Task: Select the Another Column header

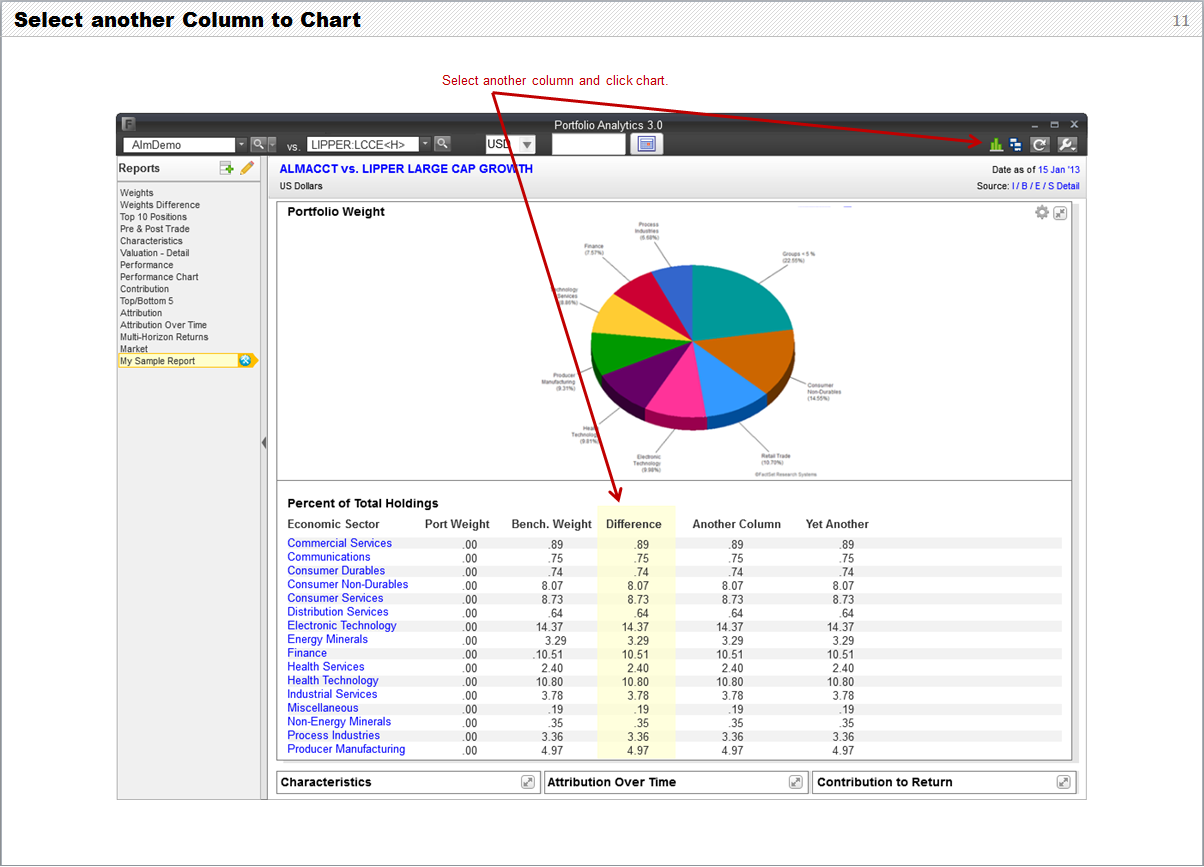Action: 737,524
